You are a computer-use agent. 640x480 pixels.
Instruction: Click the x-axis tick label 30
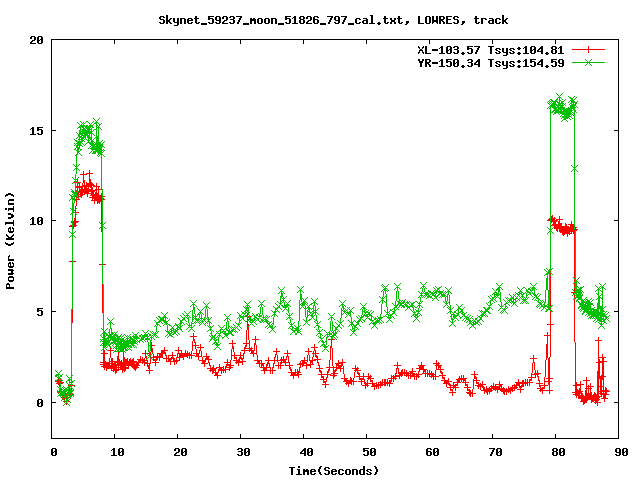pyautogui.click(x=243, y=452)
